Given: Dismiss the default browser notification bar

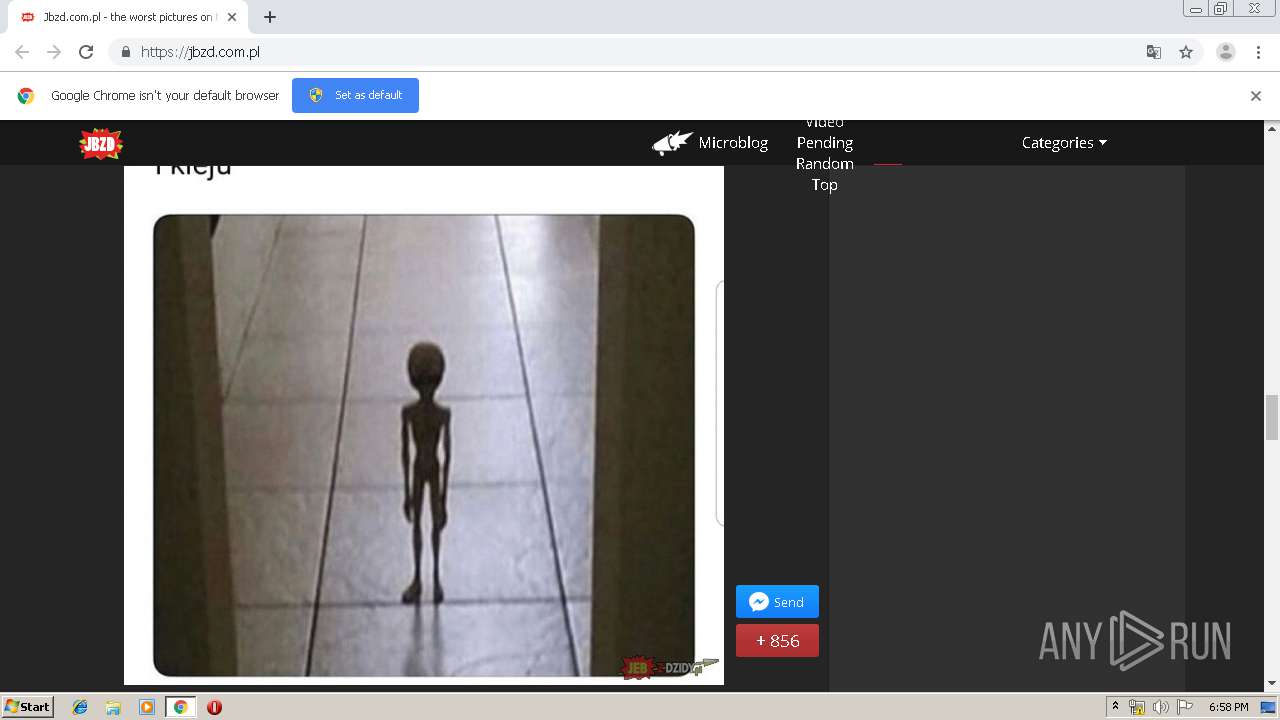Looking at the screenshot, I should [1256, 96].
